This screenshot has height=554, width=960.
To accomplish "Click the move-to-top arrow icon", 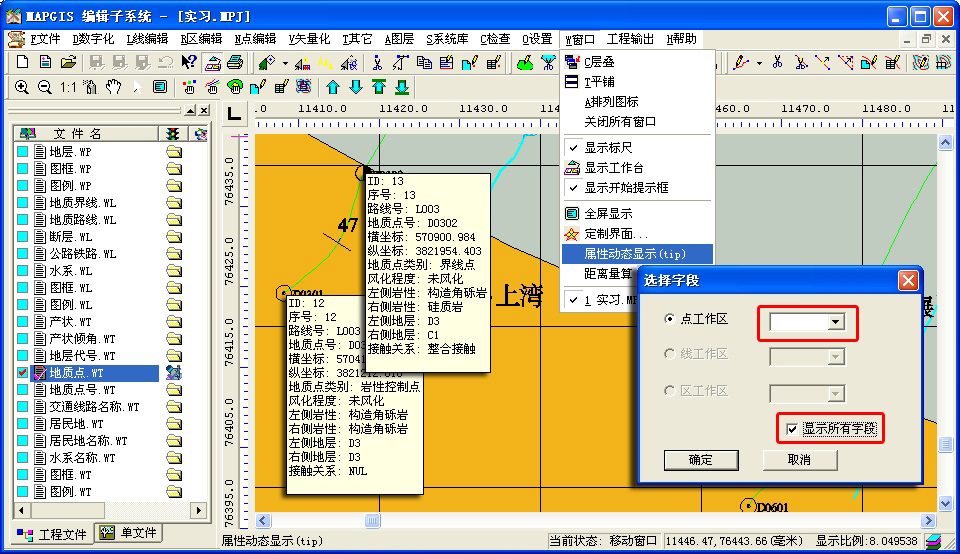I will click(x=379, y=87).
